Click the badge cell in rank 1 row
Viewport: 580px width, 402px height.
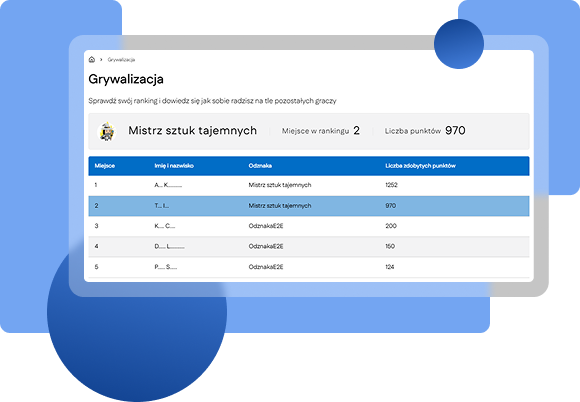pos(280,185)
